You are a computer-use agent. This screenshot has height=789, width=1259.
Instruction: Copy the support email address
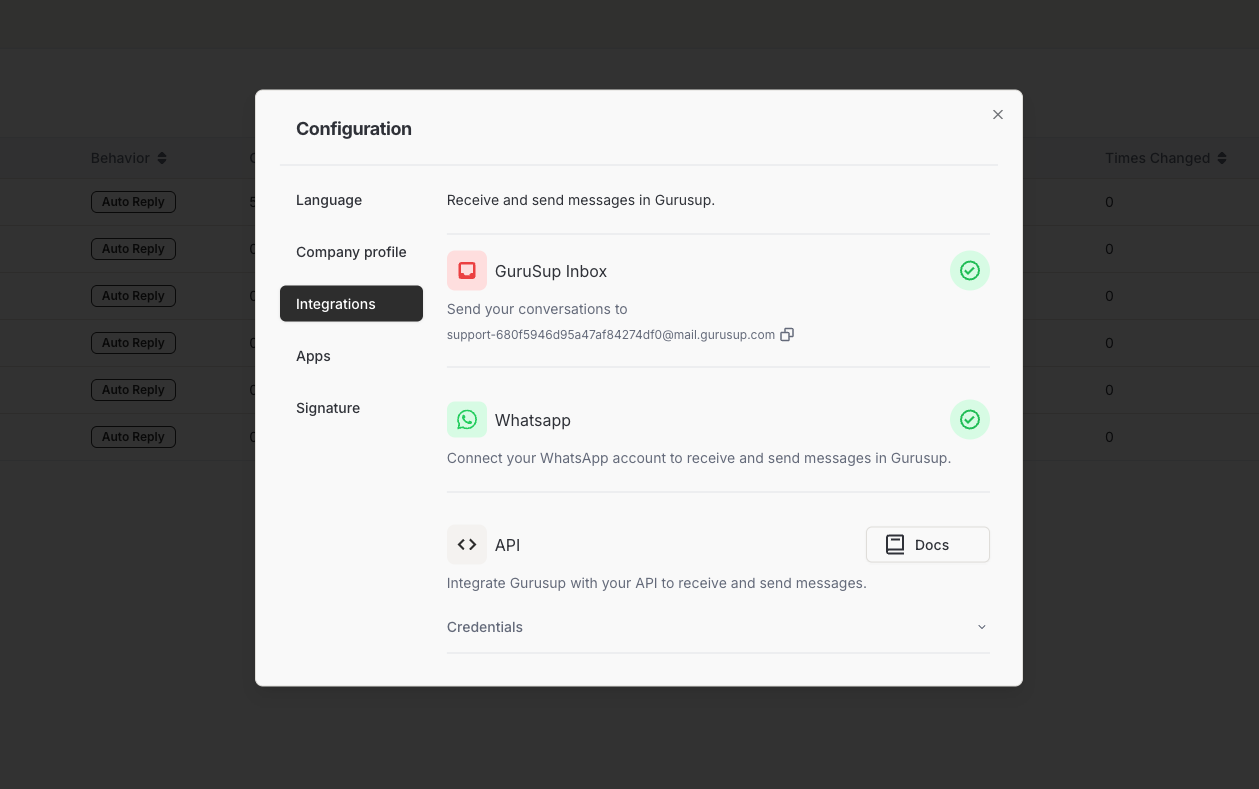coord(787,335)
